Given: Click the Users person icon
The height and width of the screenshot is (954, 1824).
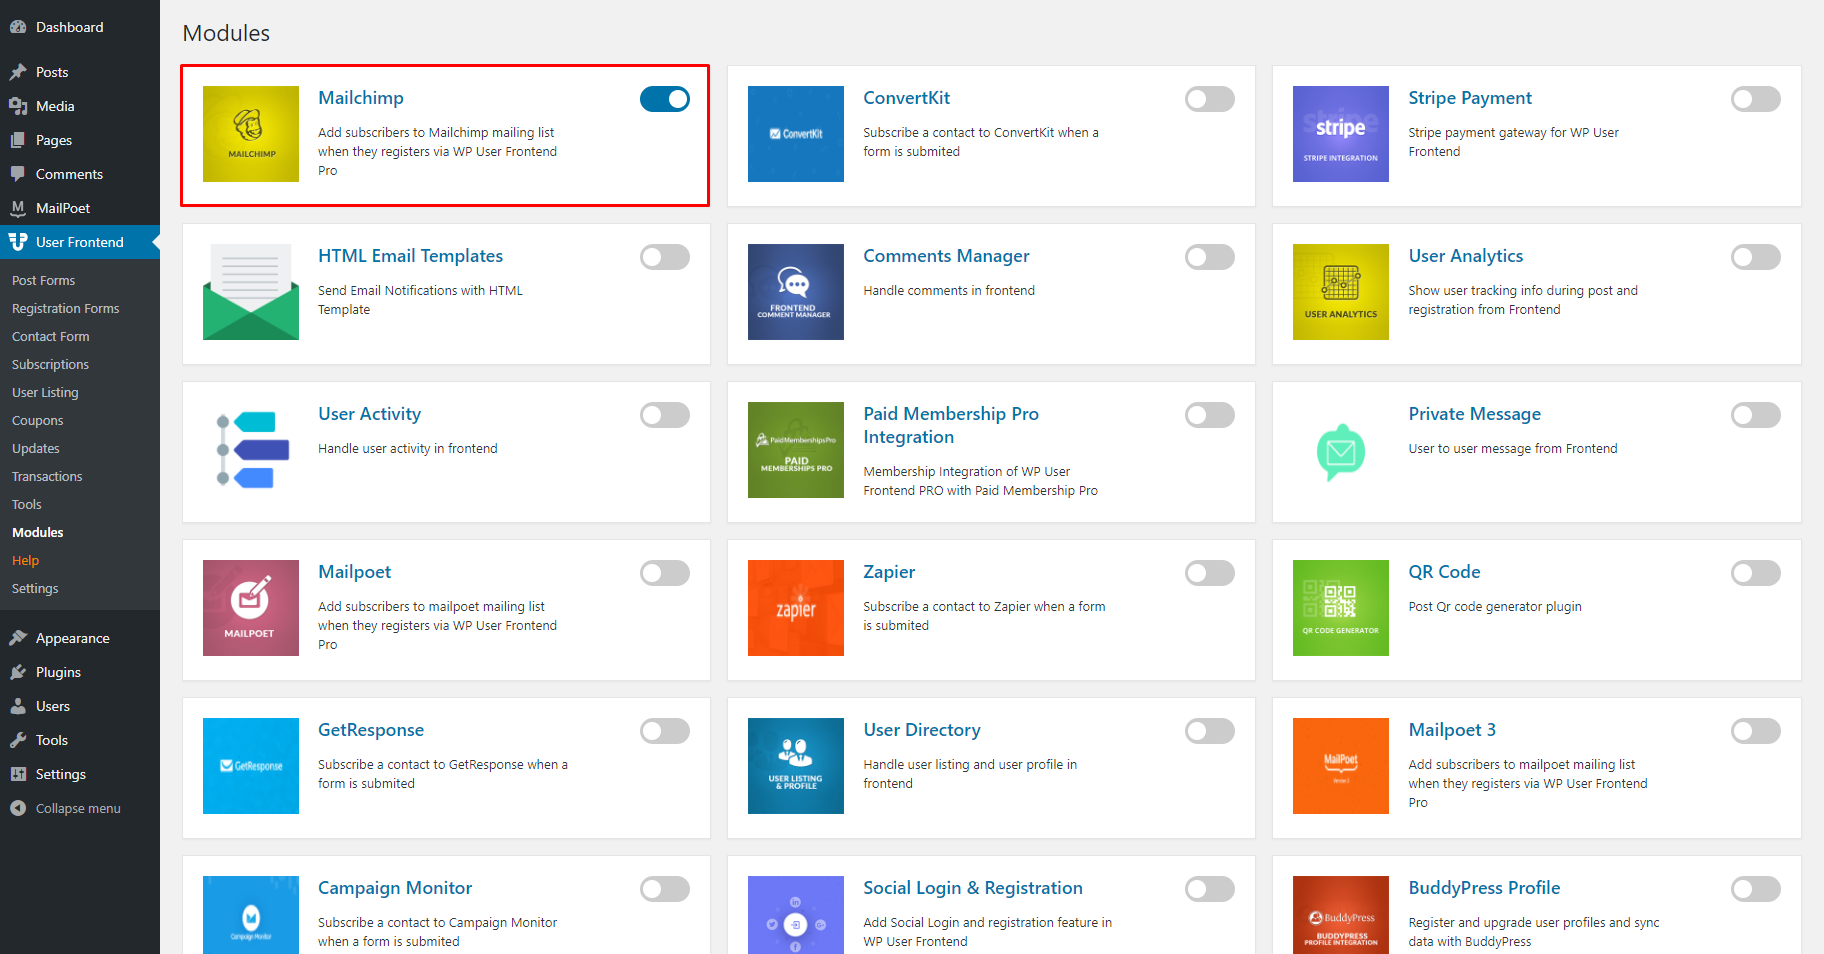Looking at the screenshot, I should click(x=18, y=706).
